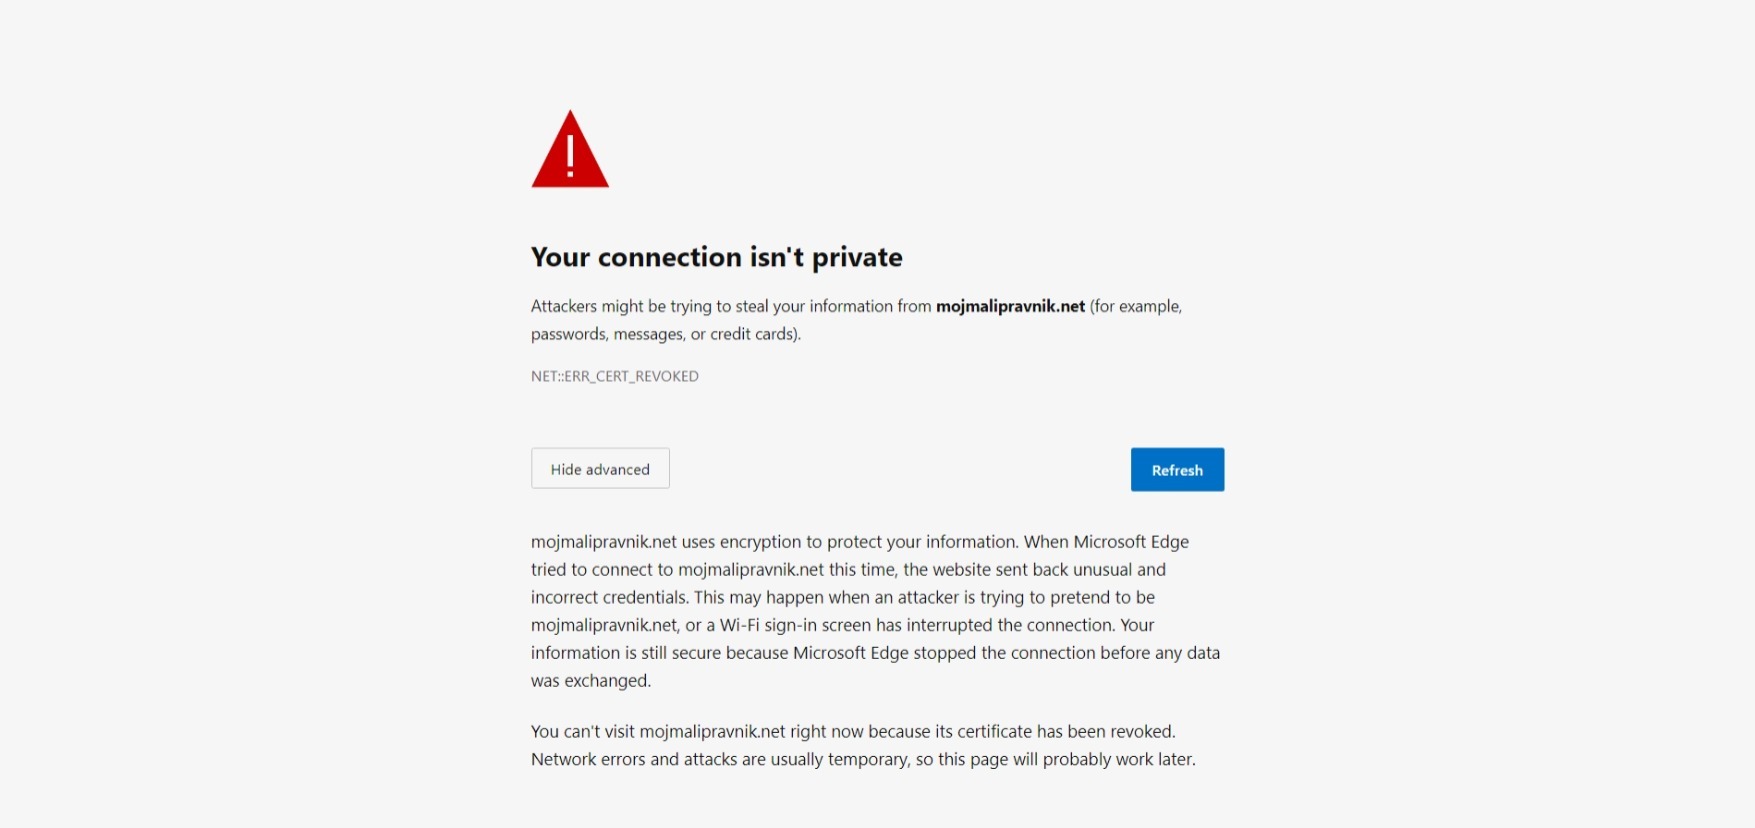
Task: Collapse details with Hide advanced button
Action: (600, 469)
